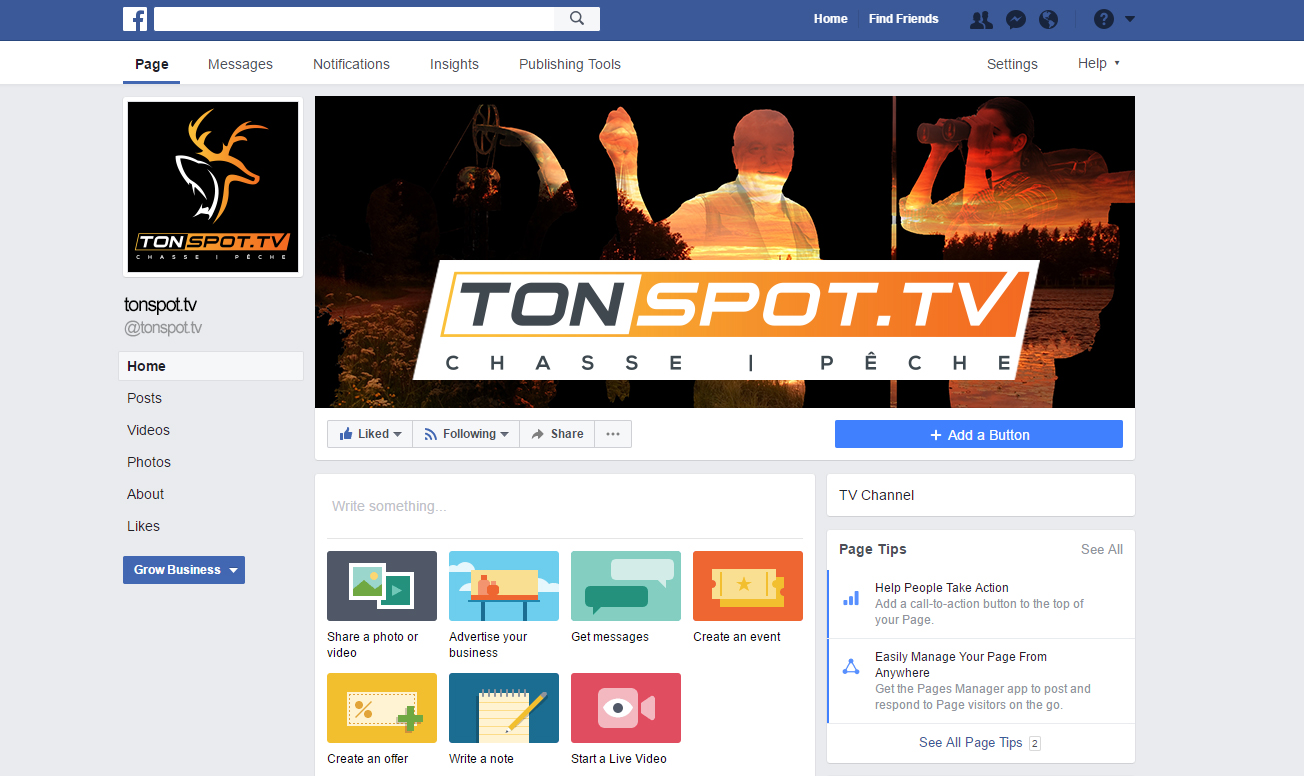Expand the Grow Business dropdown
1304x776 pixels.
184,570
